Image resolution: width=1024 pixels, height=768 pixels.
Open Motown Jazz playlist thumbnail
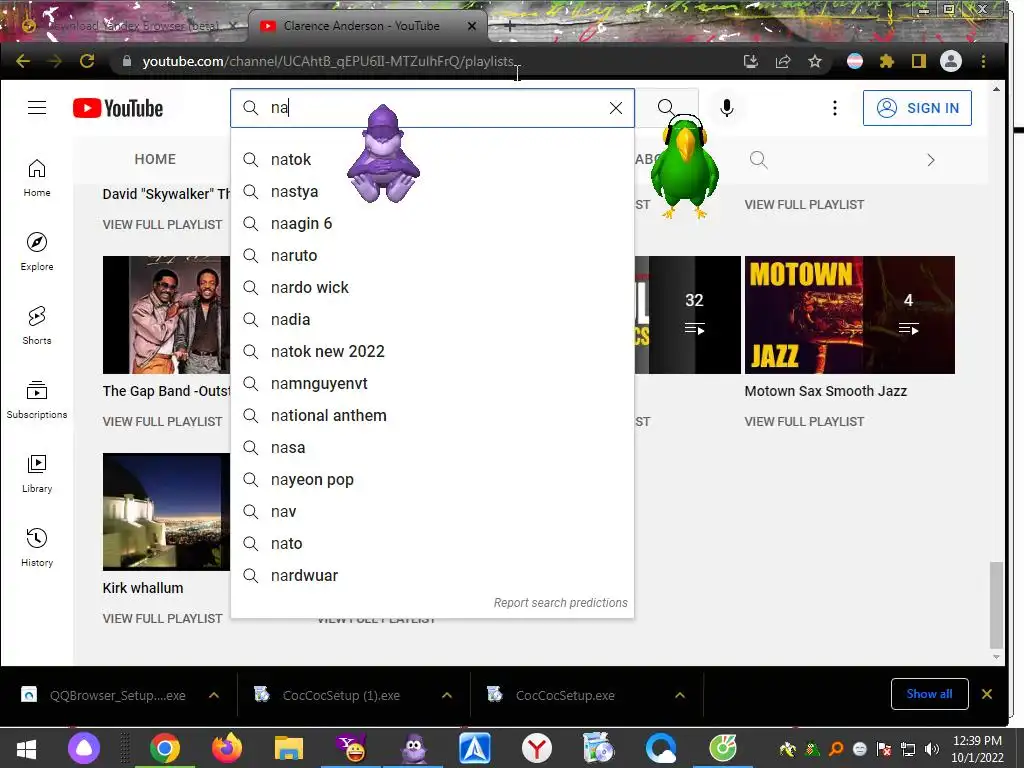[x=850, y=315]
